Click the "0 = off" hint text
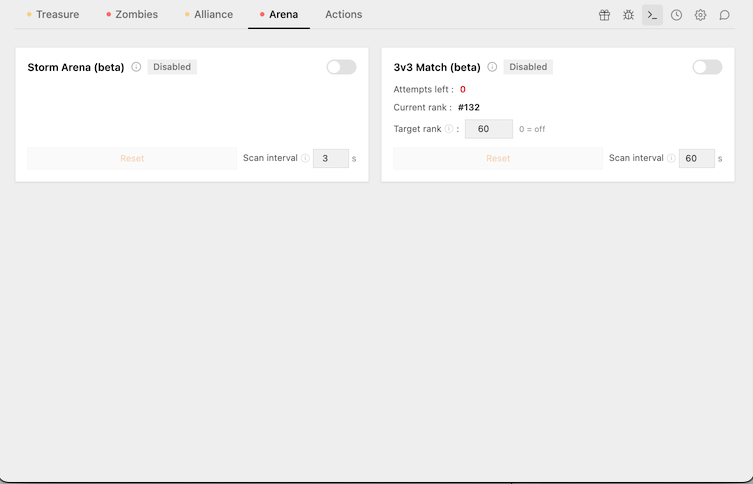Viewport: 753px width, 484px height. point(532,129)
